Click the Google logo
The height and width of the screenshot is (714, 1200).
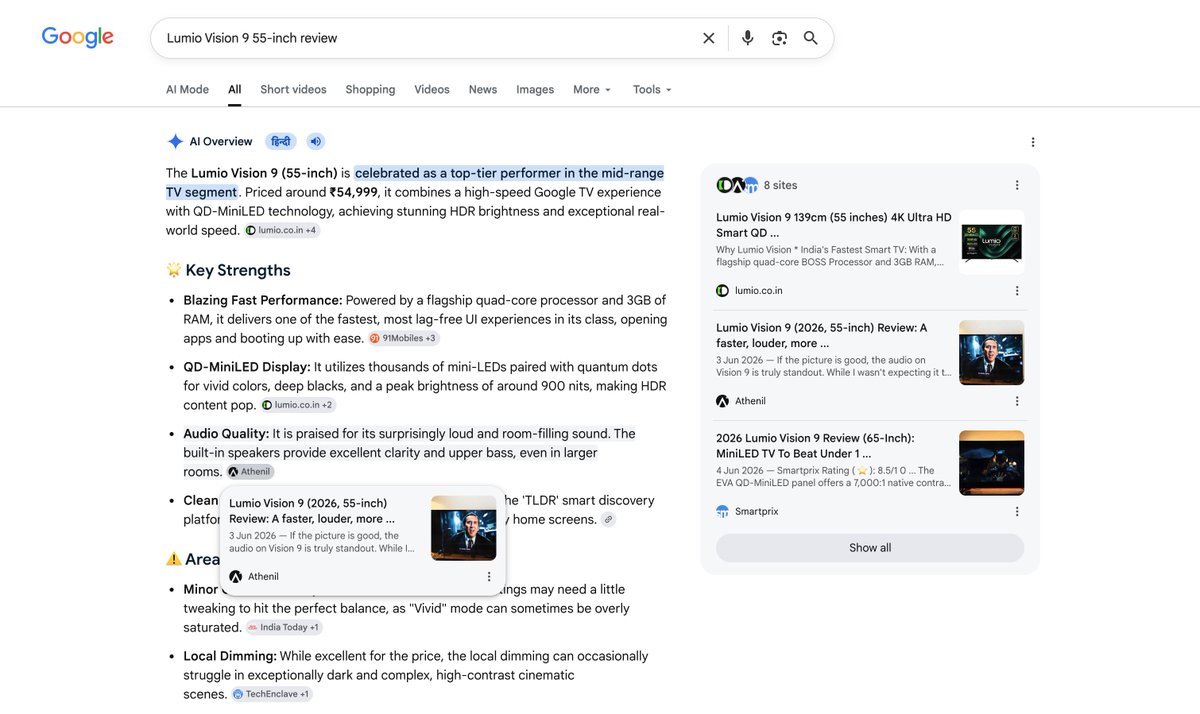pos(77,38)
